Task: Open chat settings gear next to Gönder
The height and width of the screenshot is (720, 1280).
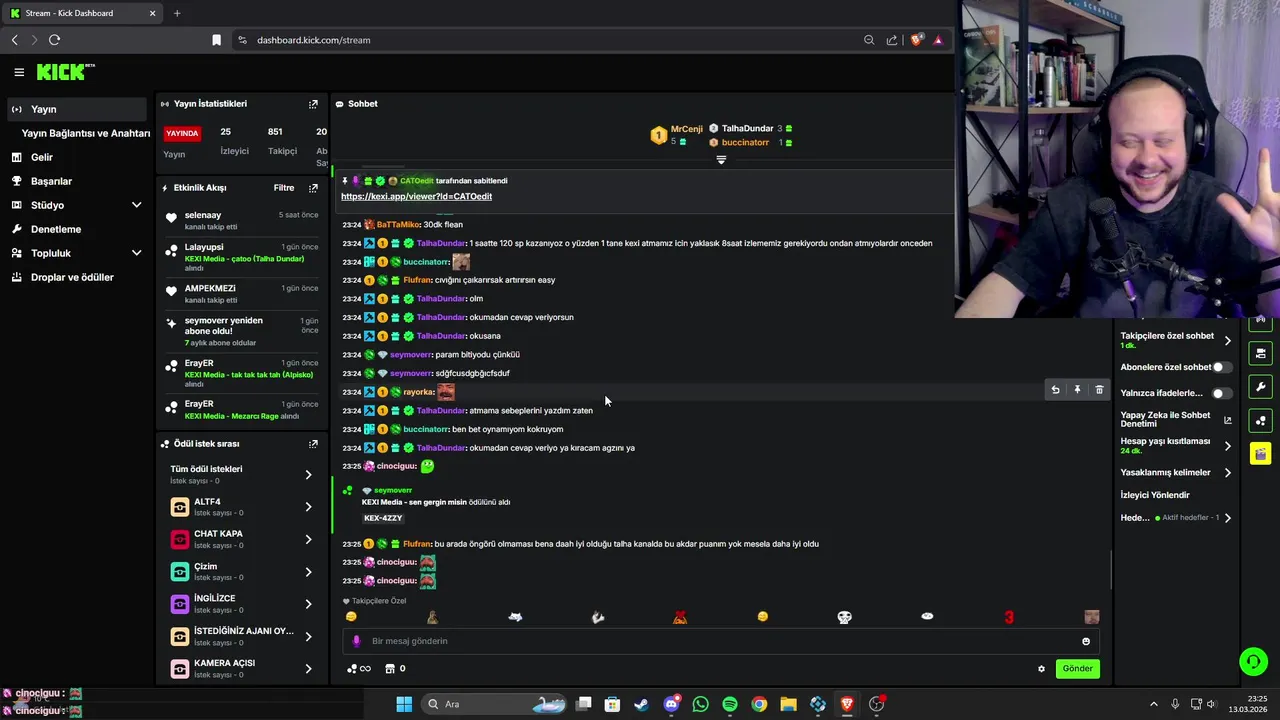Action: coord(1041,669)
